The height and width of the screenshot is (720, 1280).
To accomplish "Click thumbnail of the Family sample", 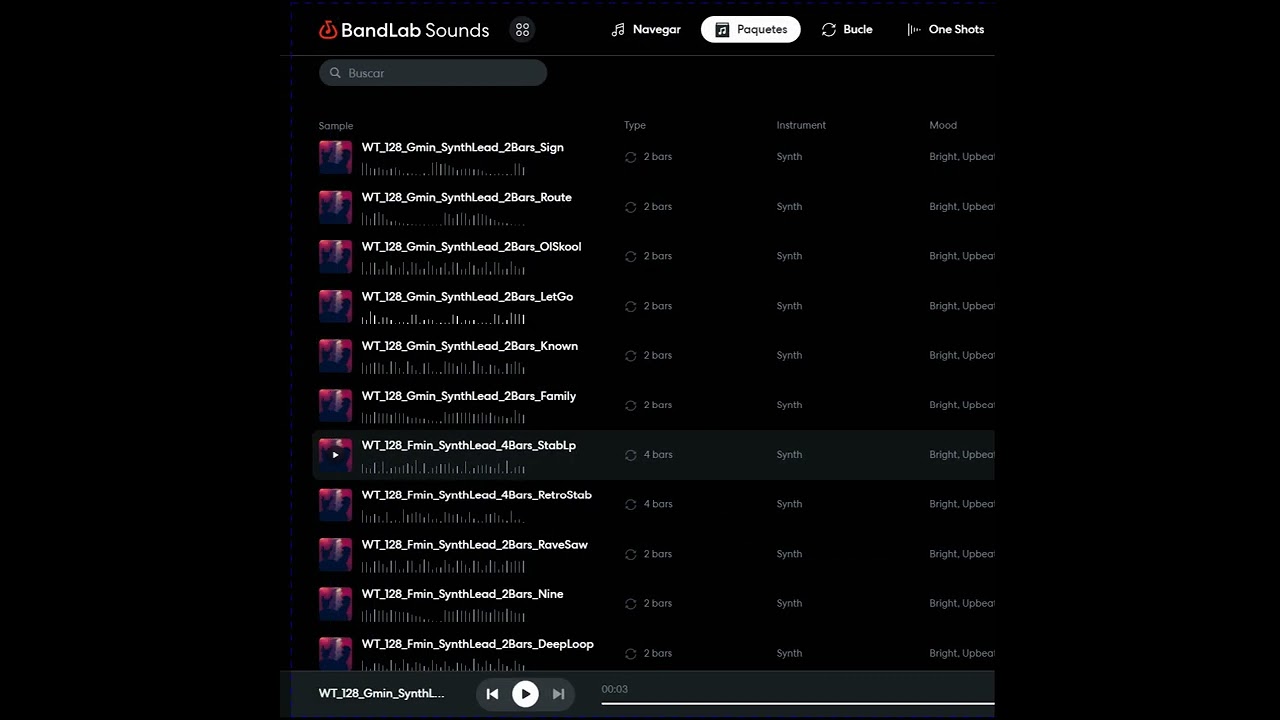I will 335,405.
